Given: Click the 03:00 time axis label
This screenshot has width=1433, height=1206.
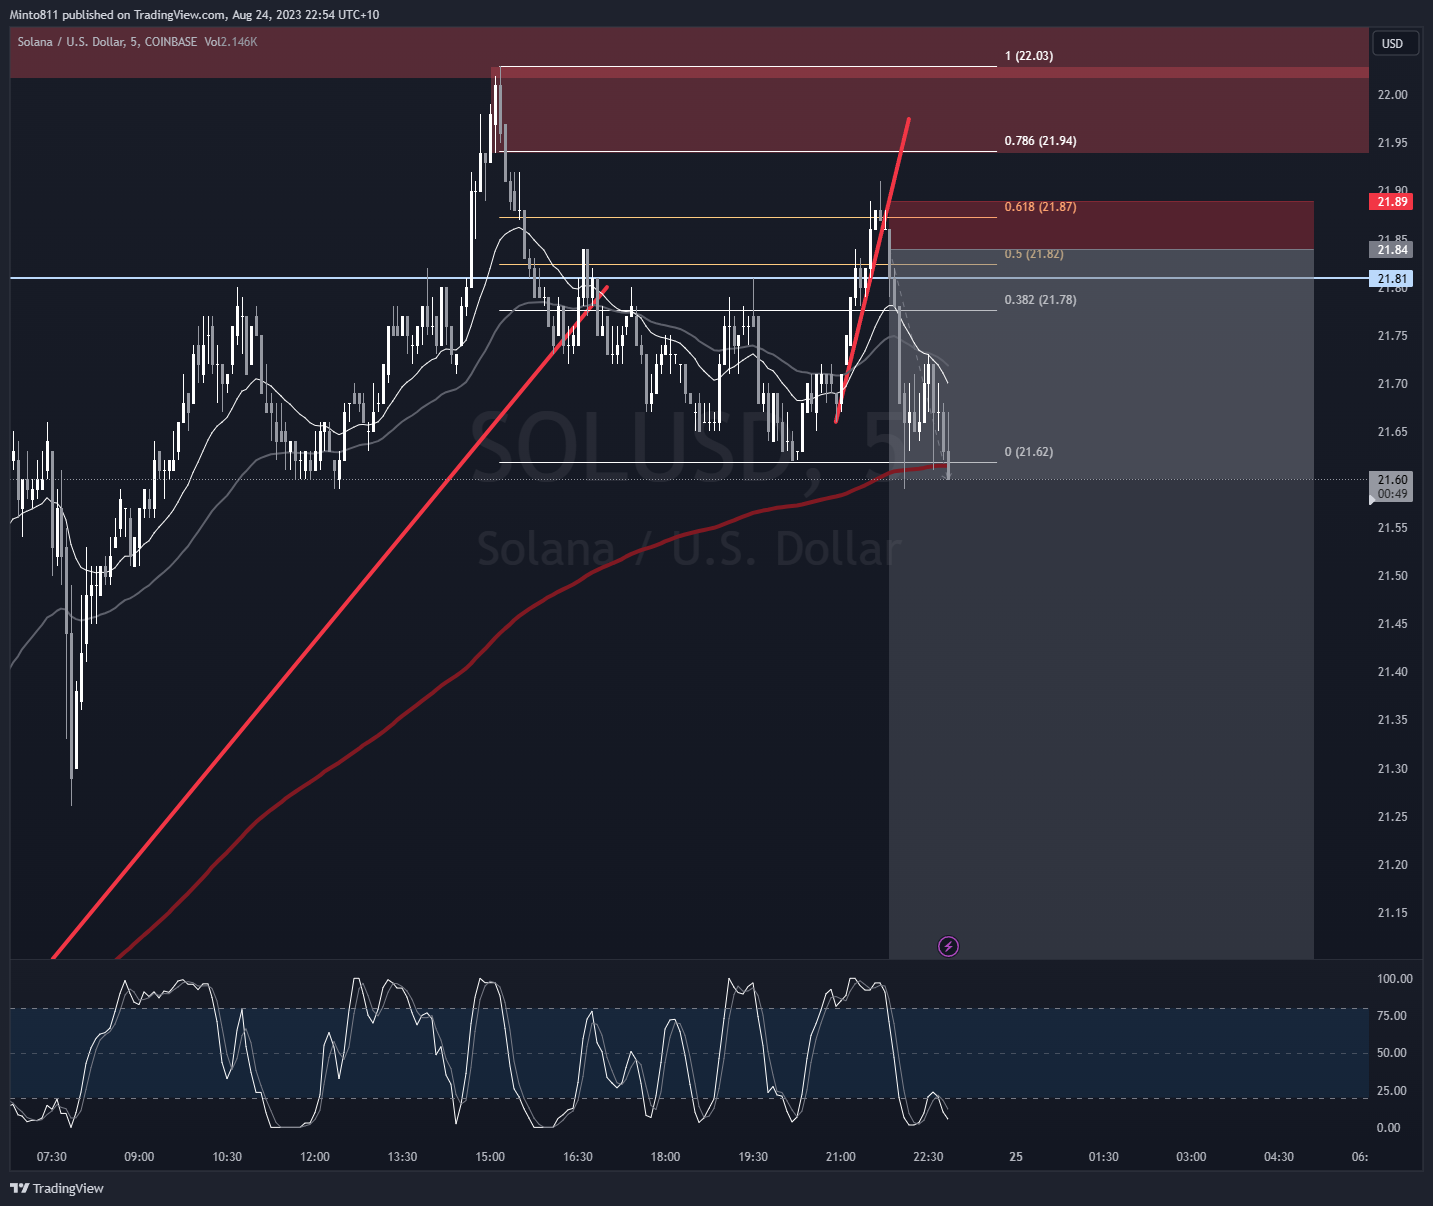Looking at the screenshot, I should click(x=1191, y=1157).
